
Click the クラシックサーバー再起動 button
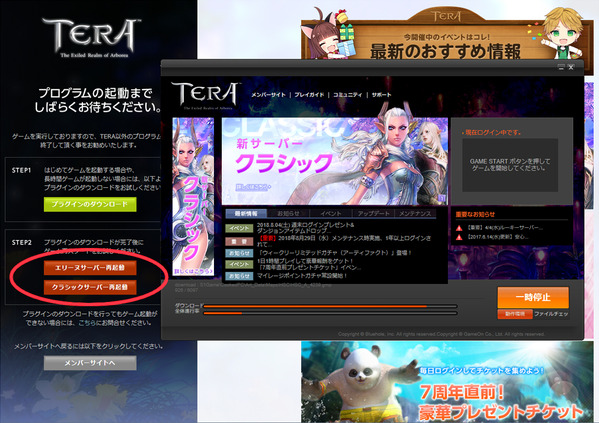90,287
